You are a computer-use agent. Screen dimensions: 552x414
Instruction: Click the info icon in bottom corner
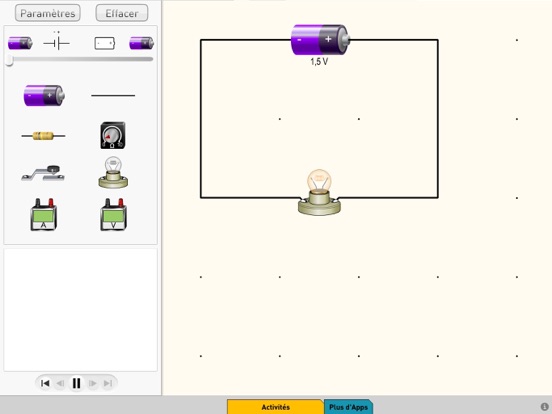(x=544, y=407)
